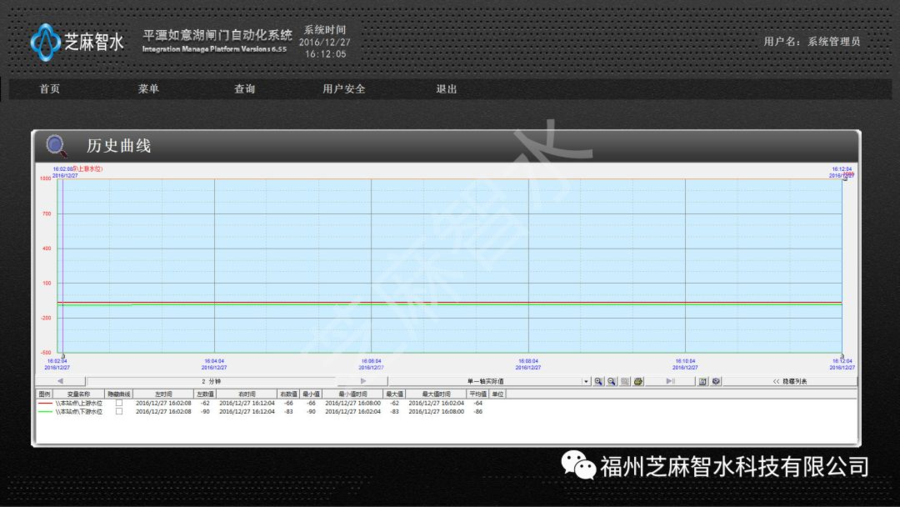This screenshot has height=507, width=900.
Task: Click the grayed selection zoom icon
Action: pos(625,381)
